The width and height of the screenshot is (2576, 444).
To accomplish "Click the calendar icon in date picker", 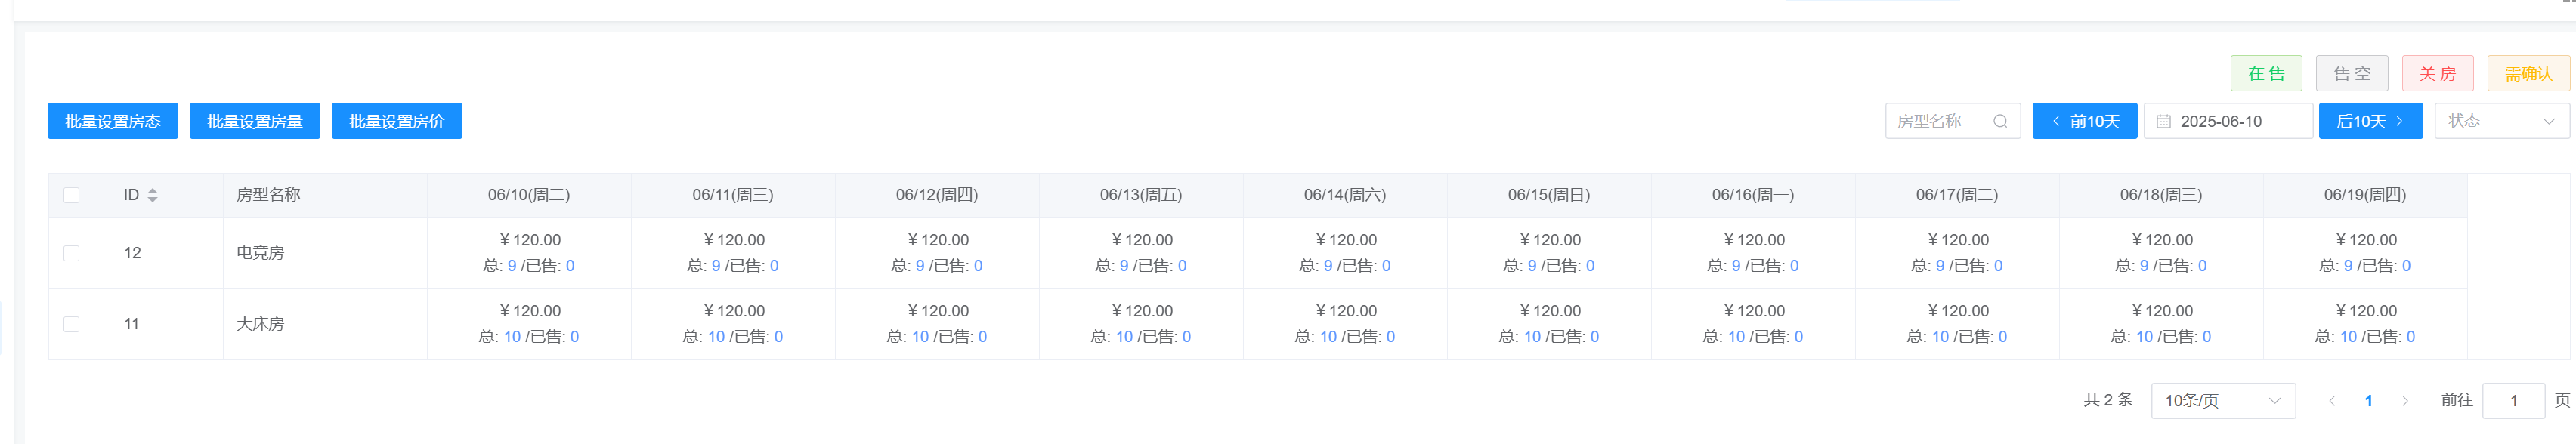I will click(2163, 121).
